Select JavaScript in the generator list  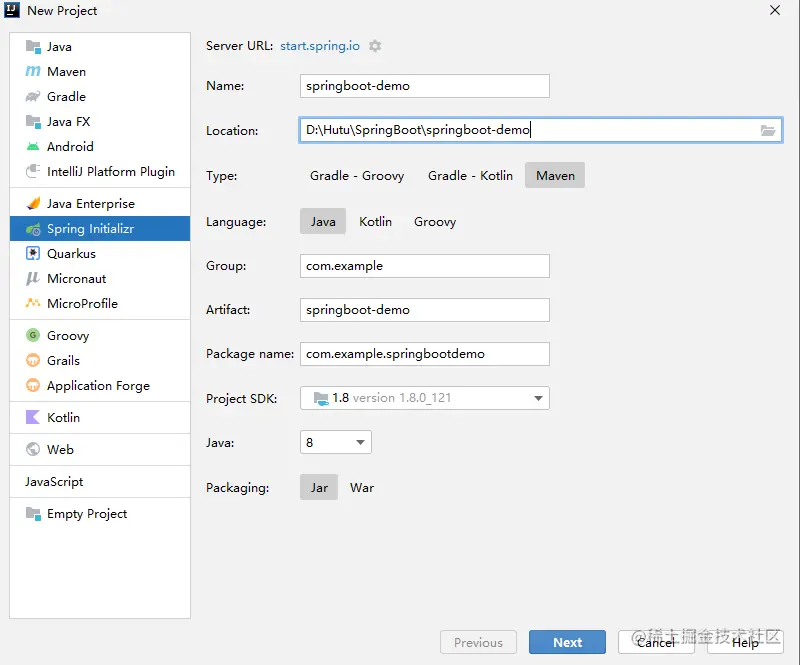click(100, 481)
